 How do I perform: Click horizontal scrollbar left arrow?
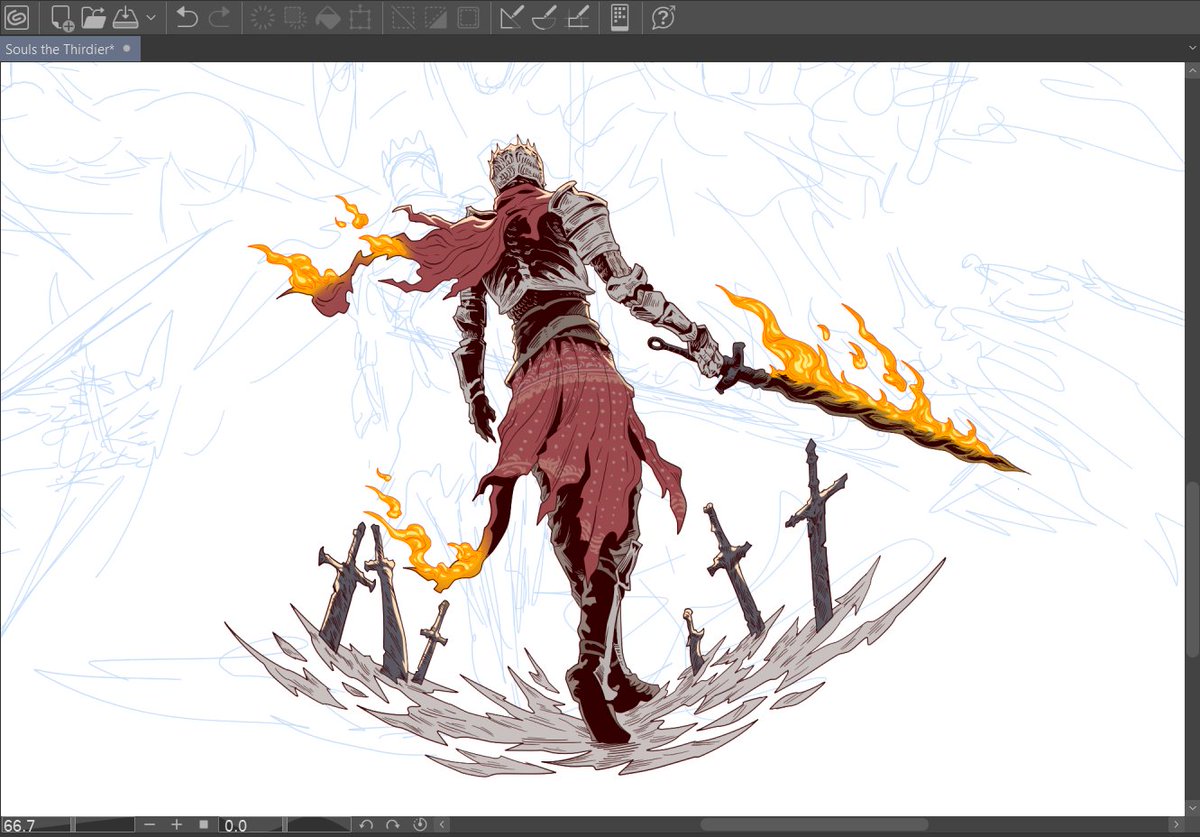(x=442, y=825)
